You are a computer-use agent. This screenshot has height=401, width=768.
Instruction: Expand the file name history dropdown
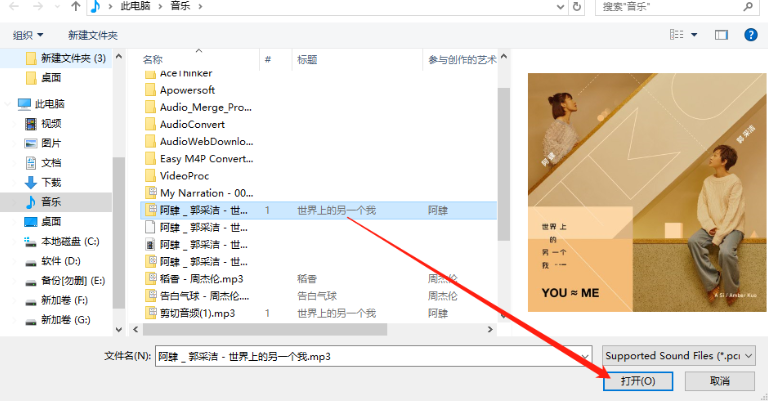click(x=585, y=356)
